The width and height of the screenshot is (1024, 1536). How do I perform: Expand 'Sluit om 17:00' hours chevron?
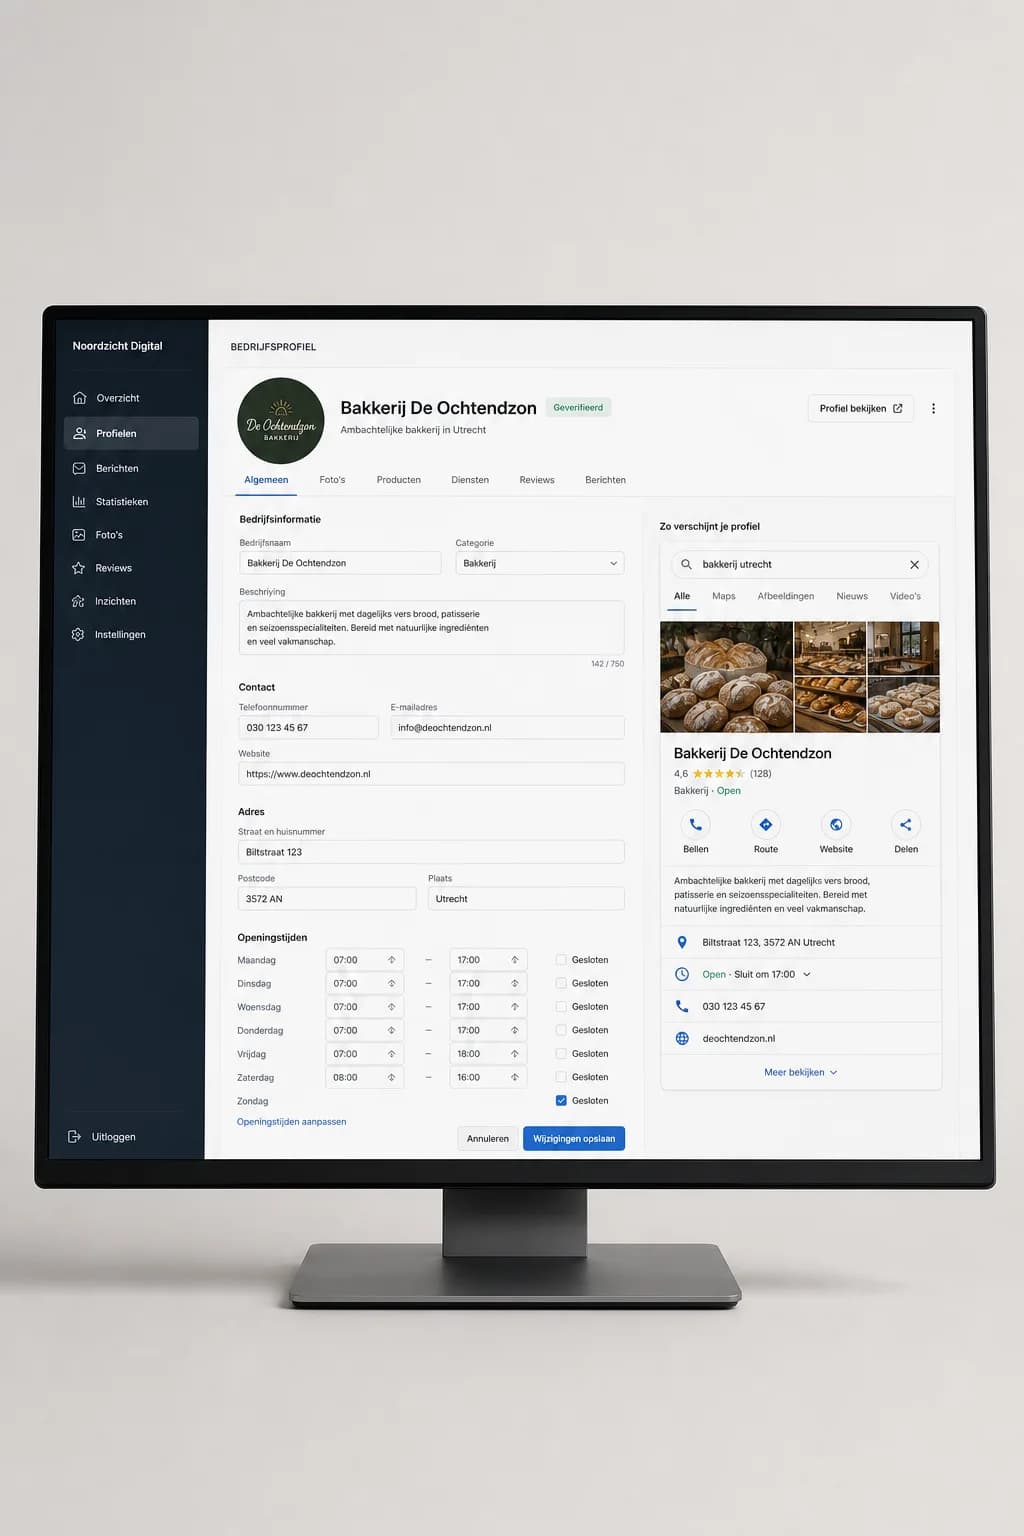[x=807, y=974]
